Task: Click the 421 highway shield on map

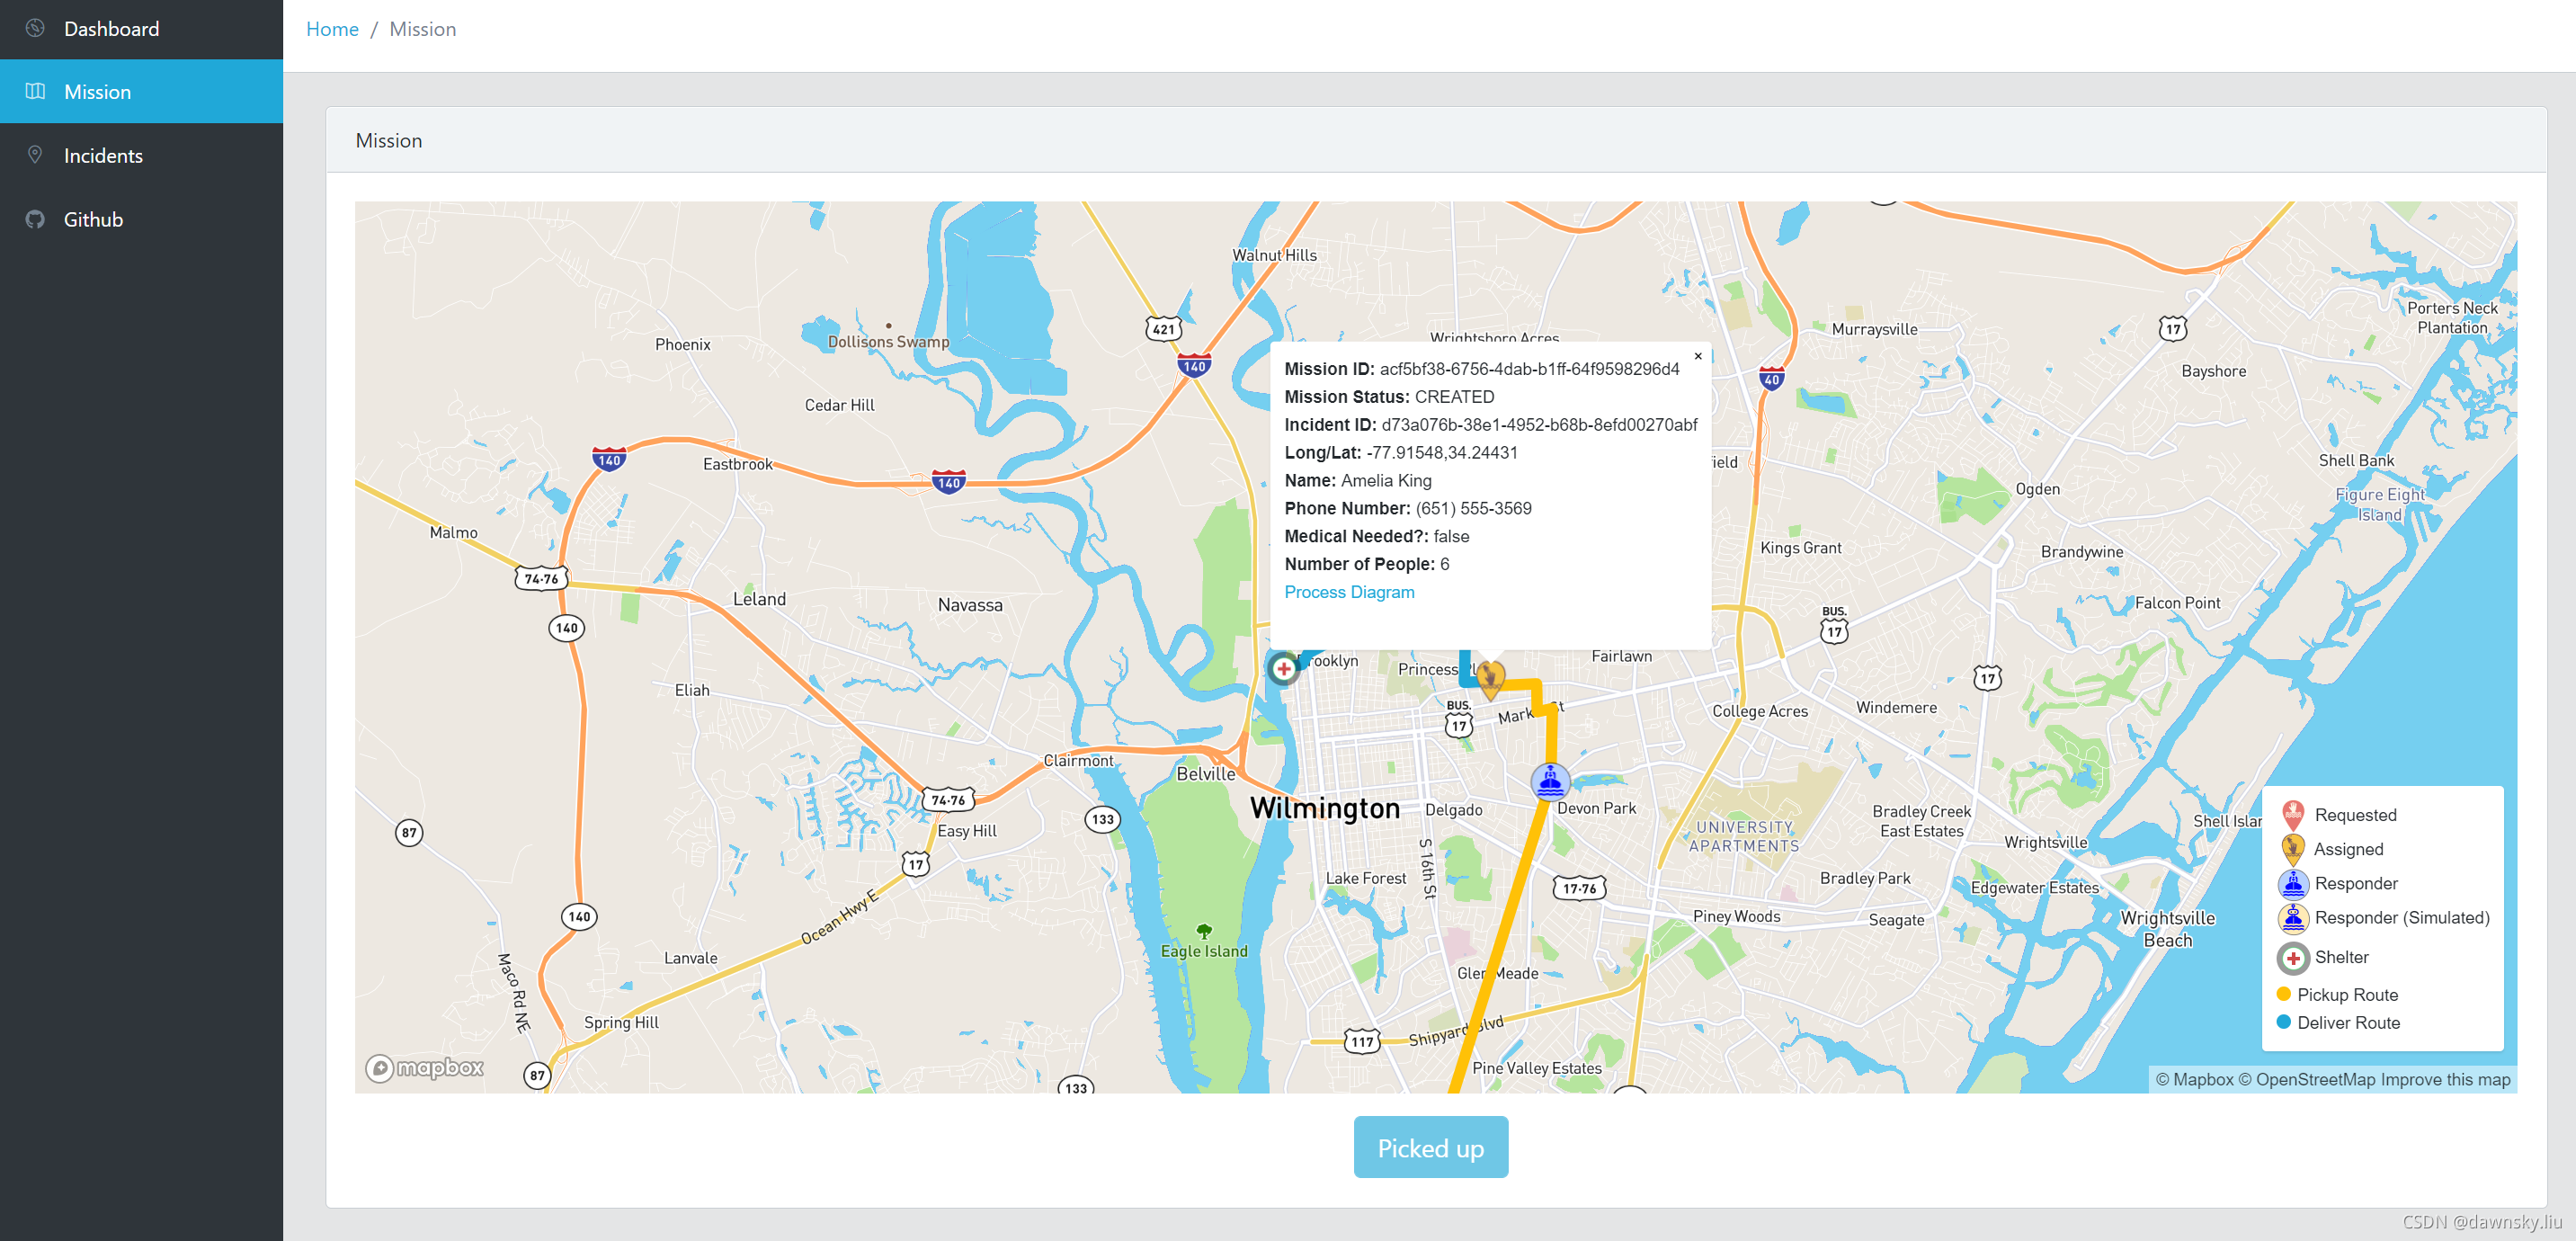Action: (x=1163, y=329)
